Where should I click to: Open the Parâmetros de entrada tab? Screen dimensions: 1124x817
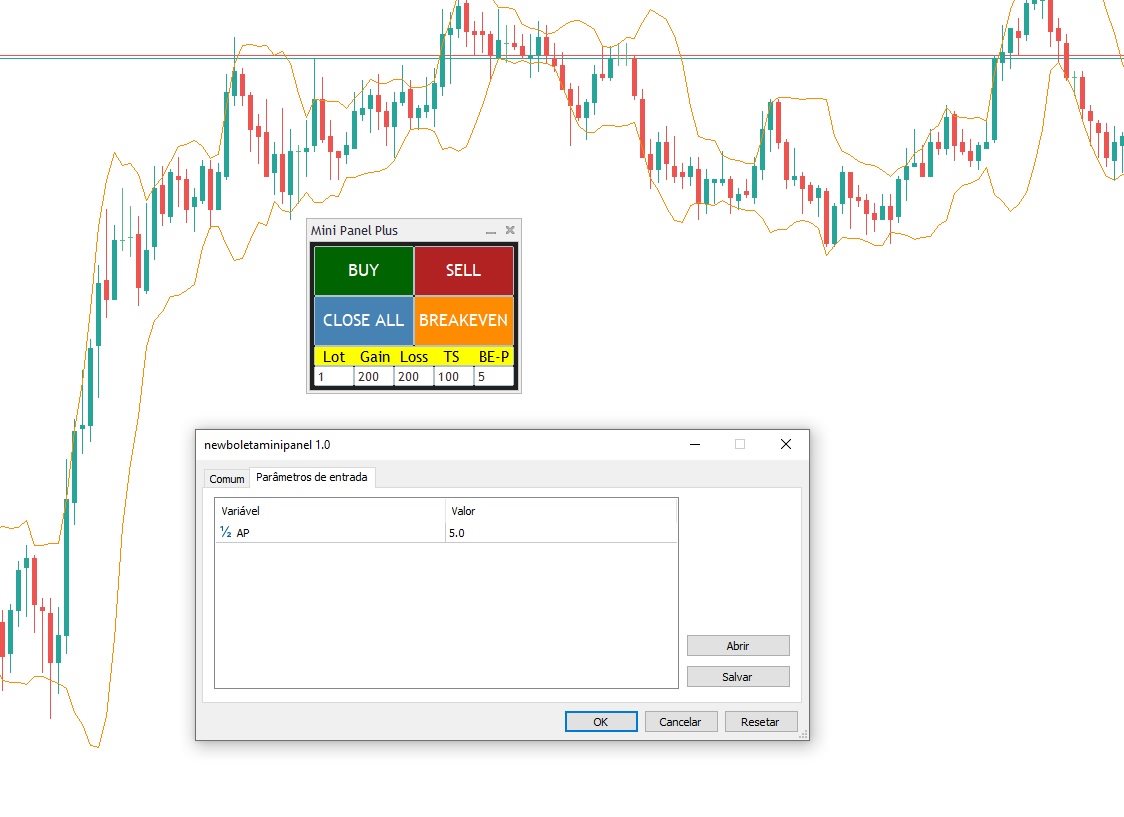point(310,477)
